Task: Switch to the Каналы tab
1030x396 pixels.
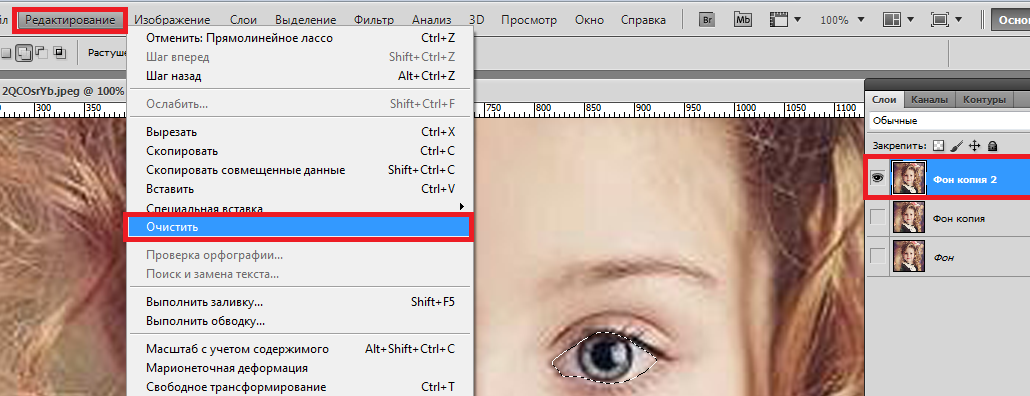Action: (x=929, y=100)
